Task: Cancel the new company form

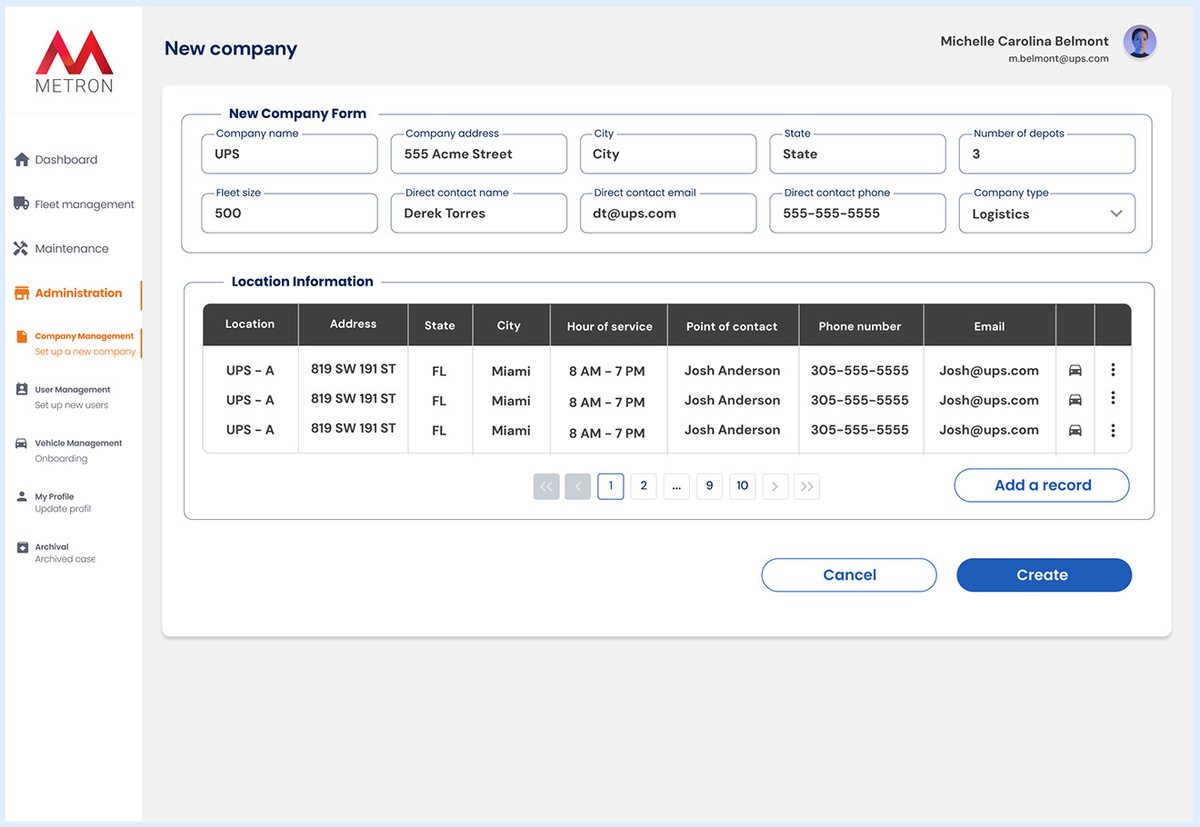Action: [849, 575]
